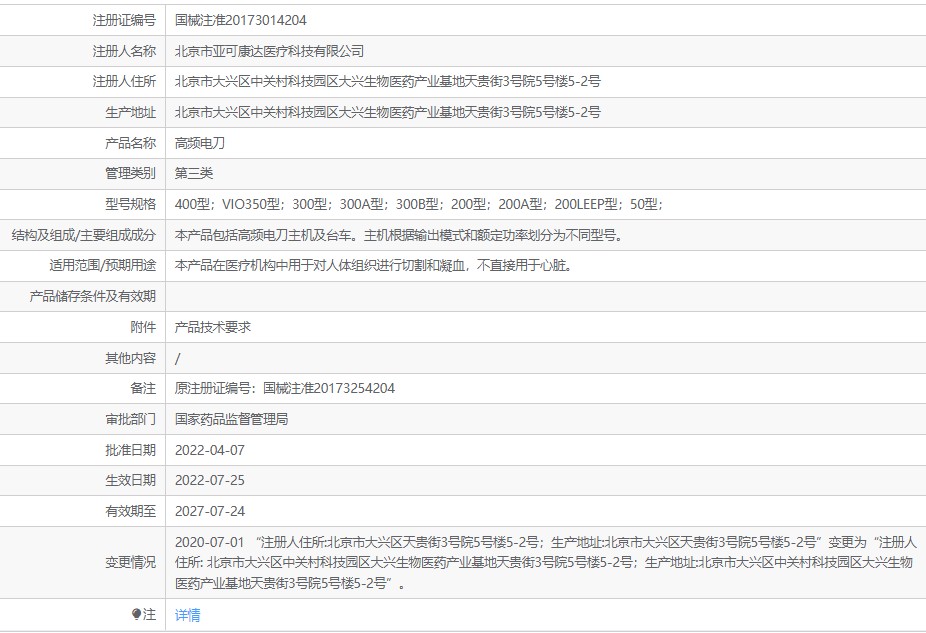Click the structure description 本产品包括高频电刀主机及台车

pyautogui.click(x=399, y=235)
